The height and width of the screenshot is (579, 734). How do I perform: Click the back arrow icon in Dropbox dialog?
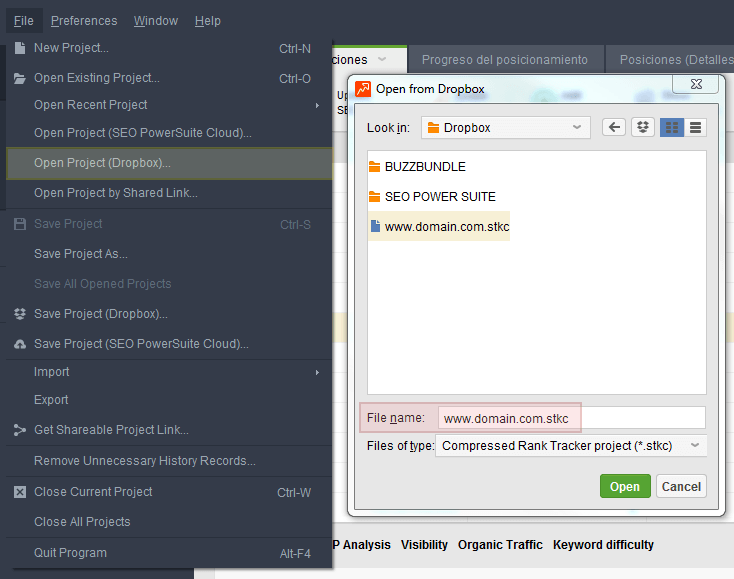coord(614,127)
